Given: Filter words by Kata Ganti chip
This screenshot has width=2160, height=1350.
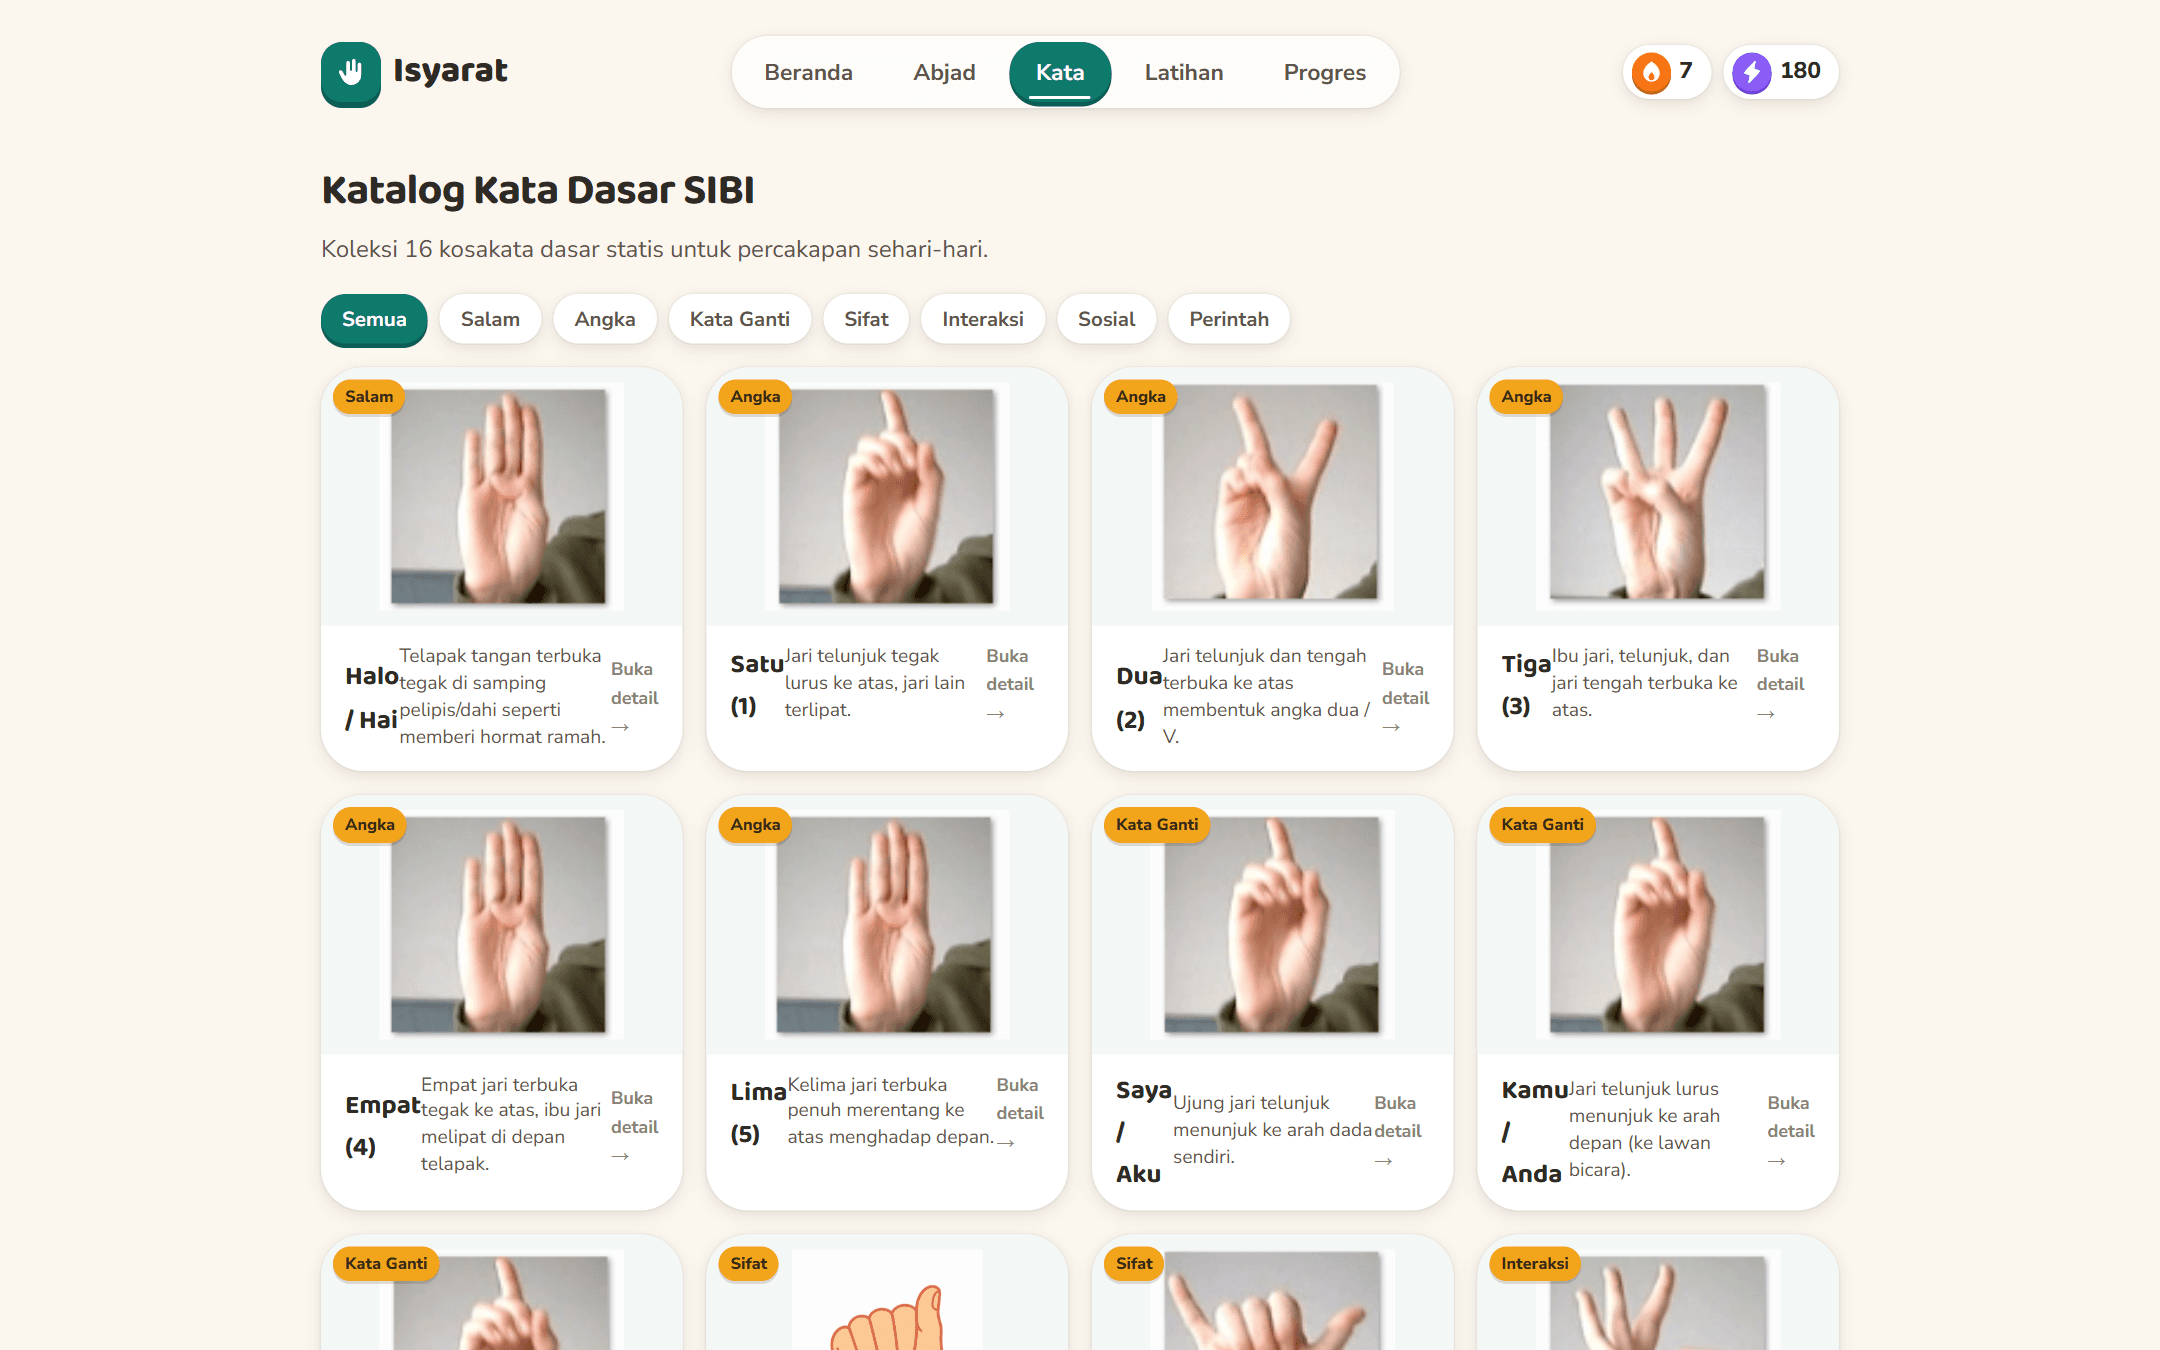Looking at the screenshot, I should (x=740, y=319).
